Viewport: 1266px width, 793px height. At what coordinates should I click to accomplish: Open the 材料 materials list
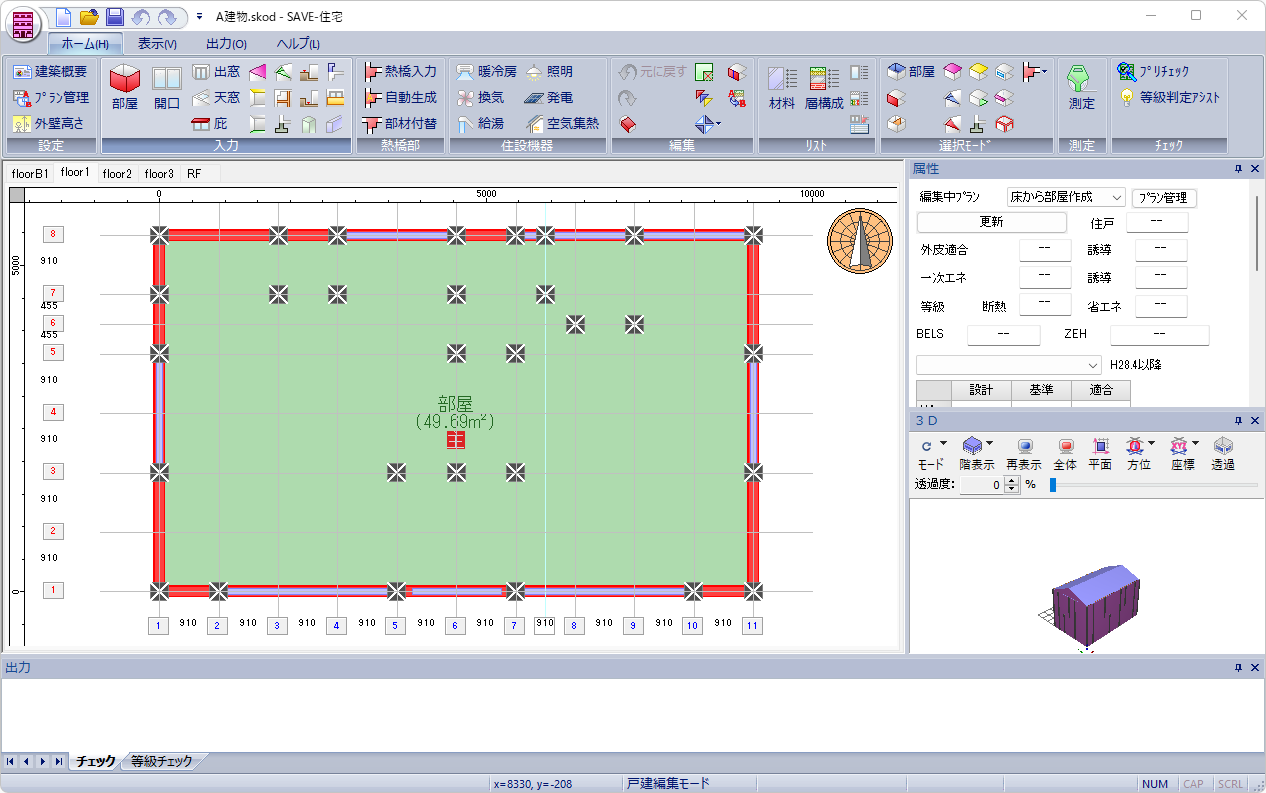[x=782, y=88]
